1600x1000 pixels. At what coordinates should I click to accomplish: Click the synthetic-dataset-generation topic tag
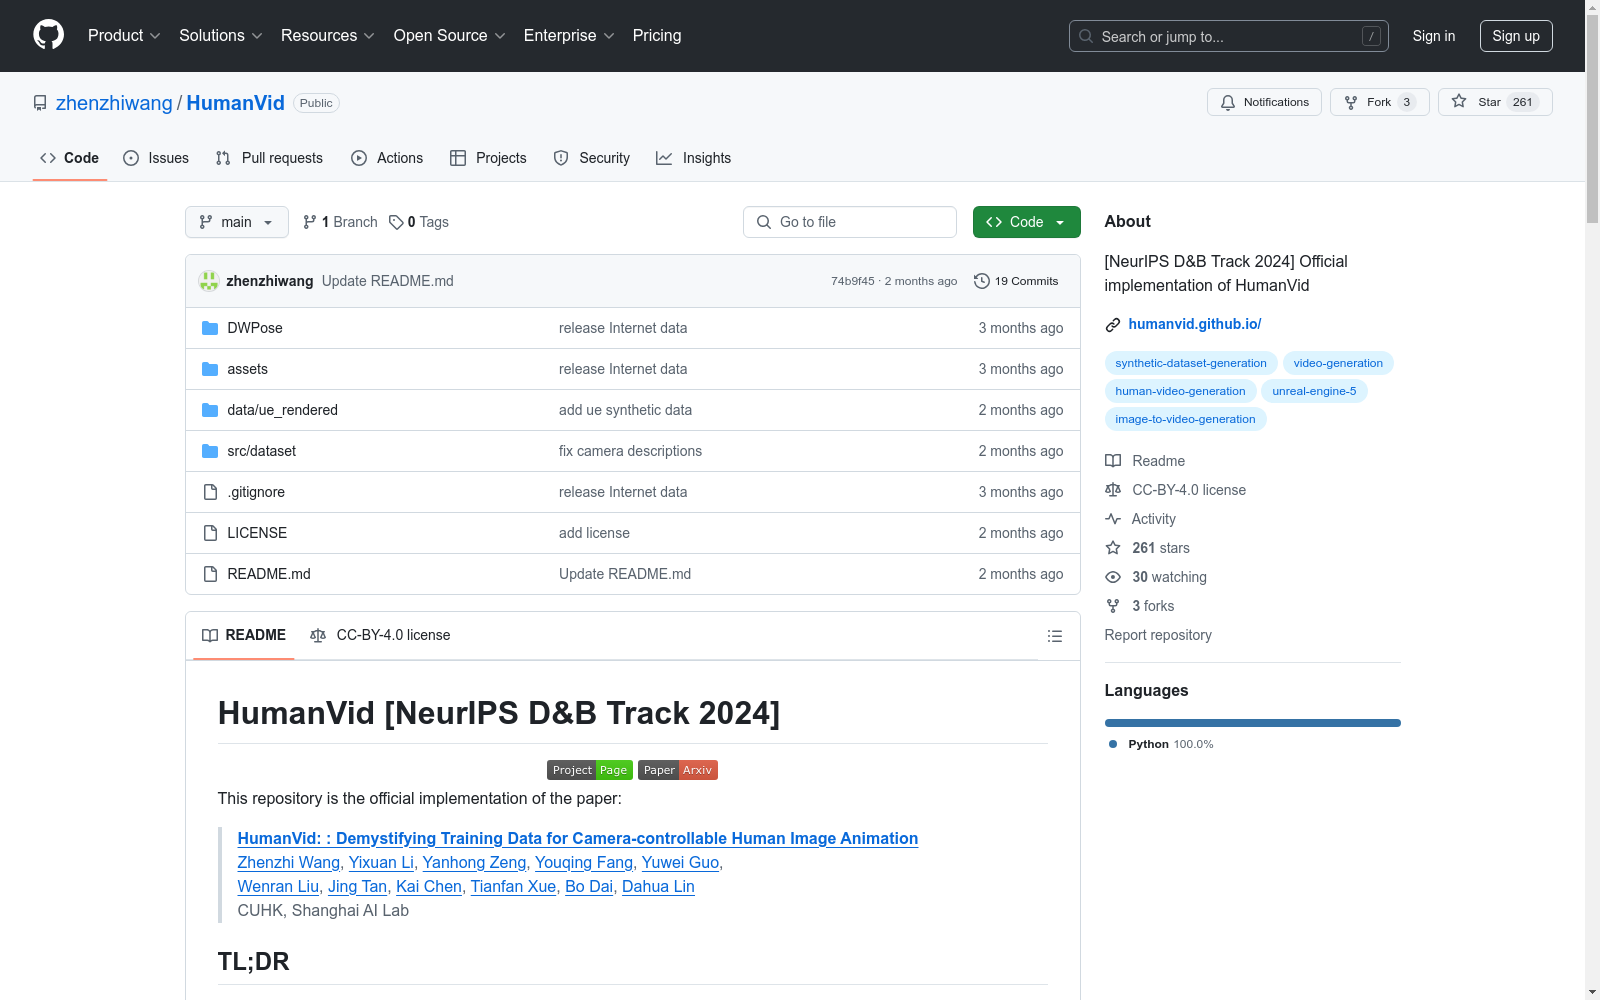1191,363
